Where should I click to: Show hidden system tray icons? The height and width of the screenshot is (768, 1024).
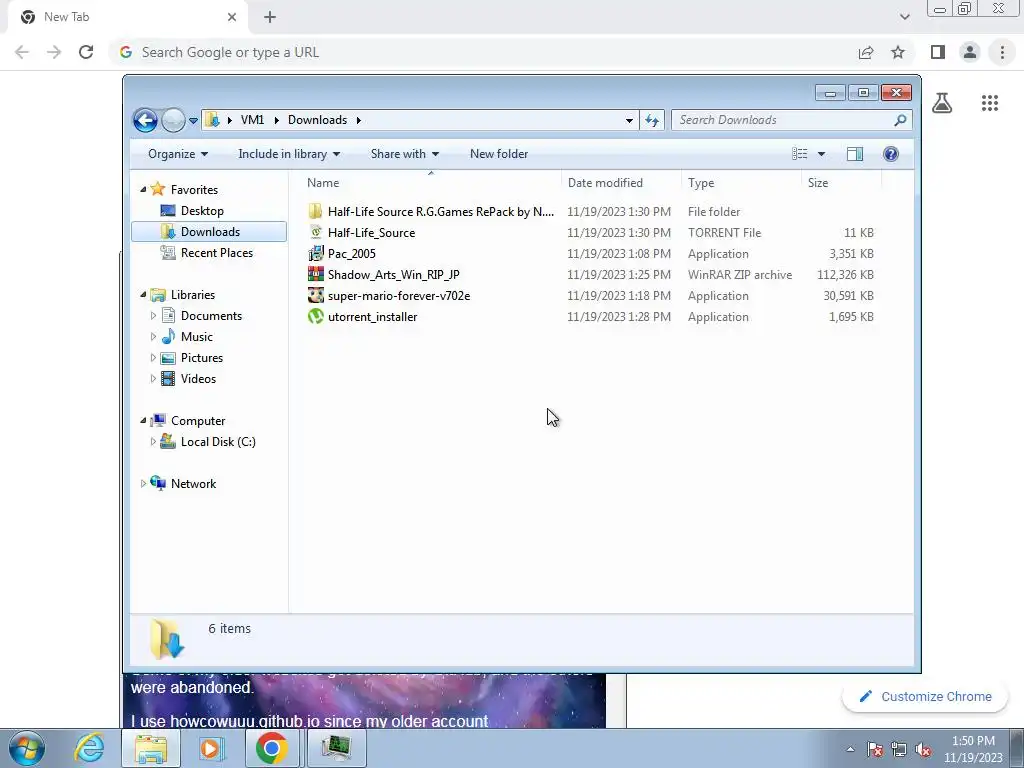tap(850, 749)
